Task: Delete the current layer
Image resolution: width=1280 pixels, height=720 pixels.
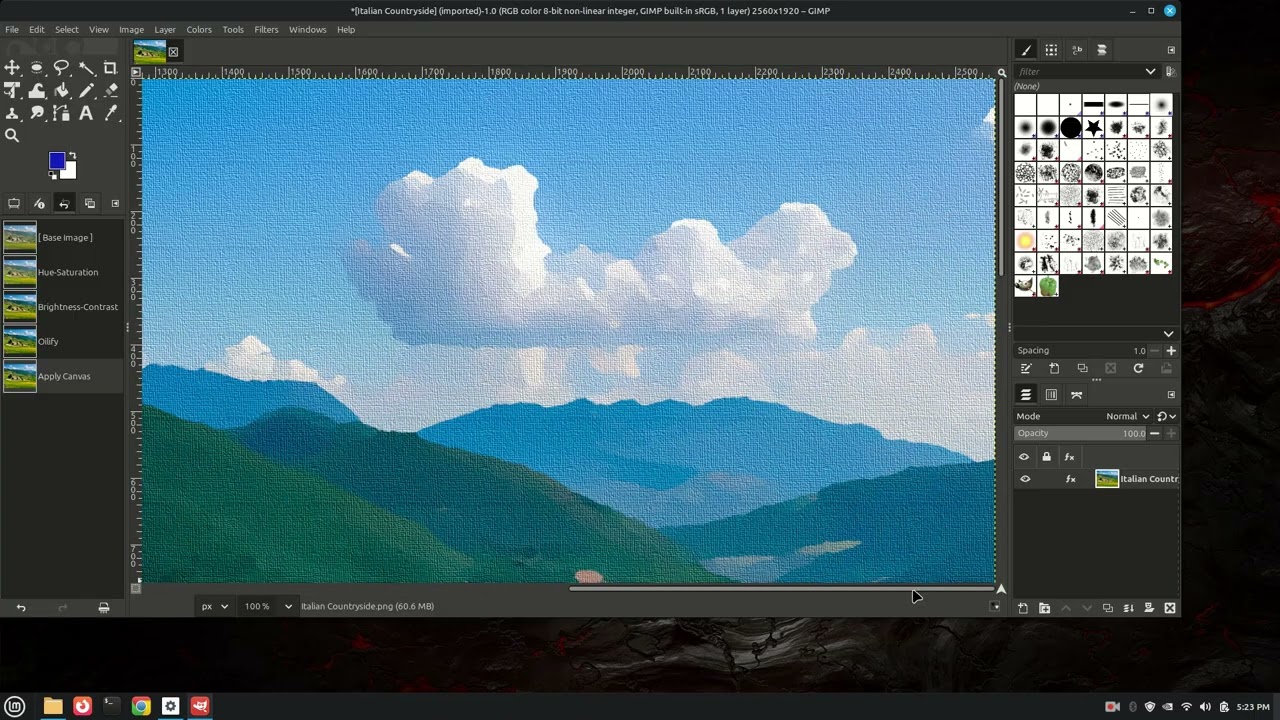Action: pos(1170,608)
